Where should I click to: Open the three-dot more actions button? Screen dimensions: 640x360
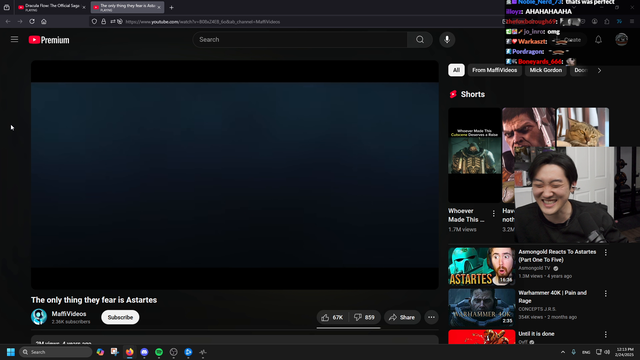pyautogui.click(x=431, y=317)
